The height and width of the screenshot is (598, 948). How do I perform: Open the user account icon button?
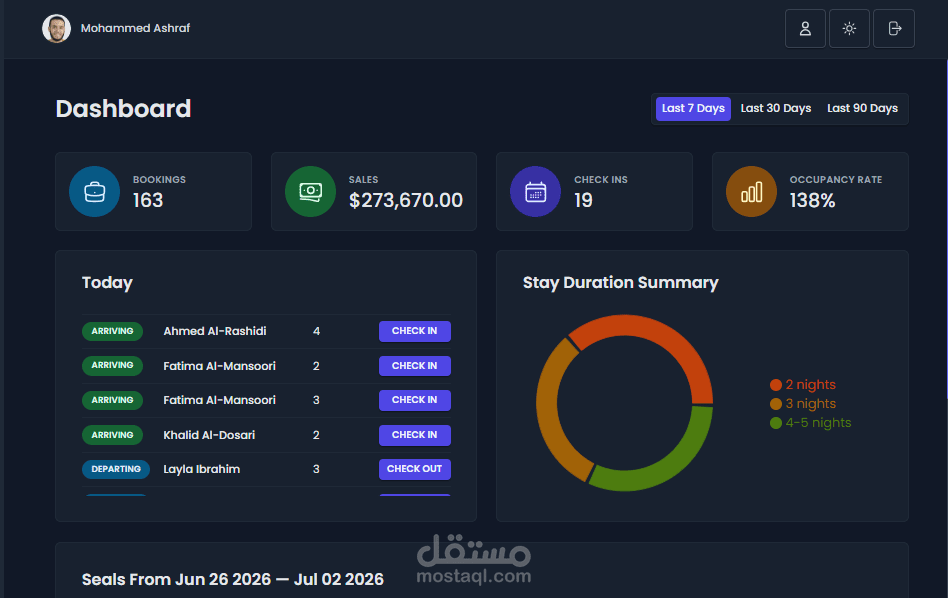[805, 28]
